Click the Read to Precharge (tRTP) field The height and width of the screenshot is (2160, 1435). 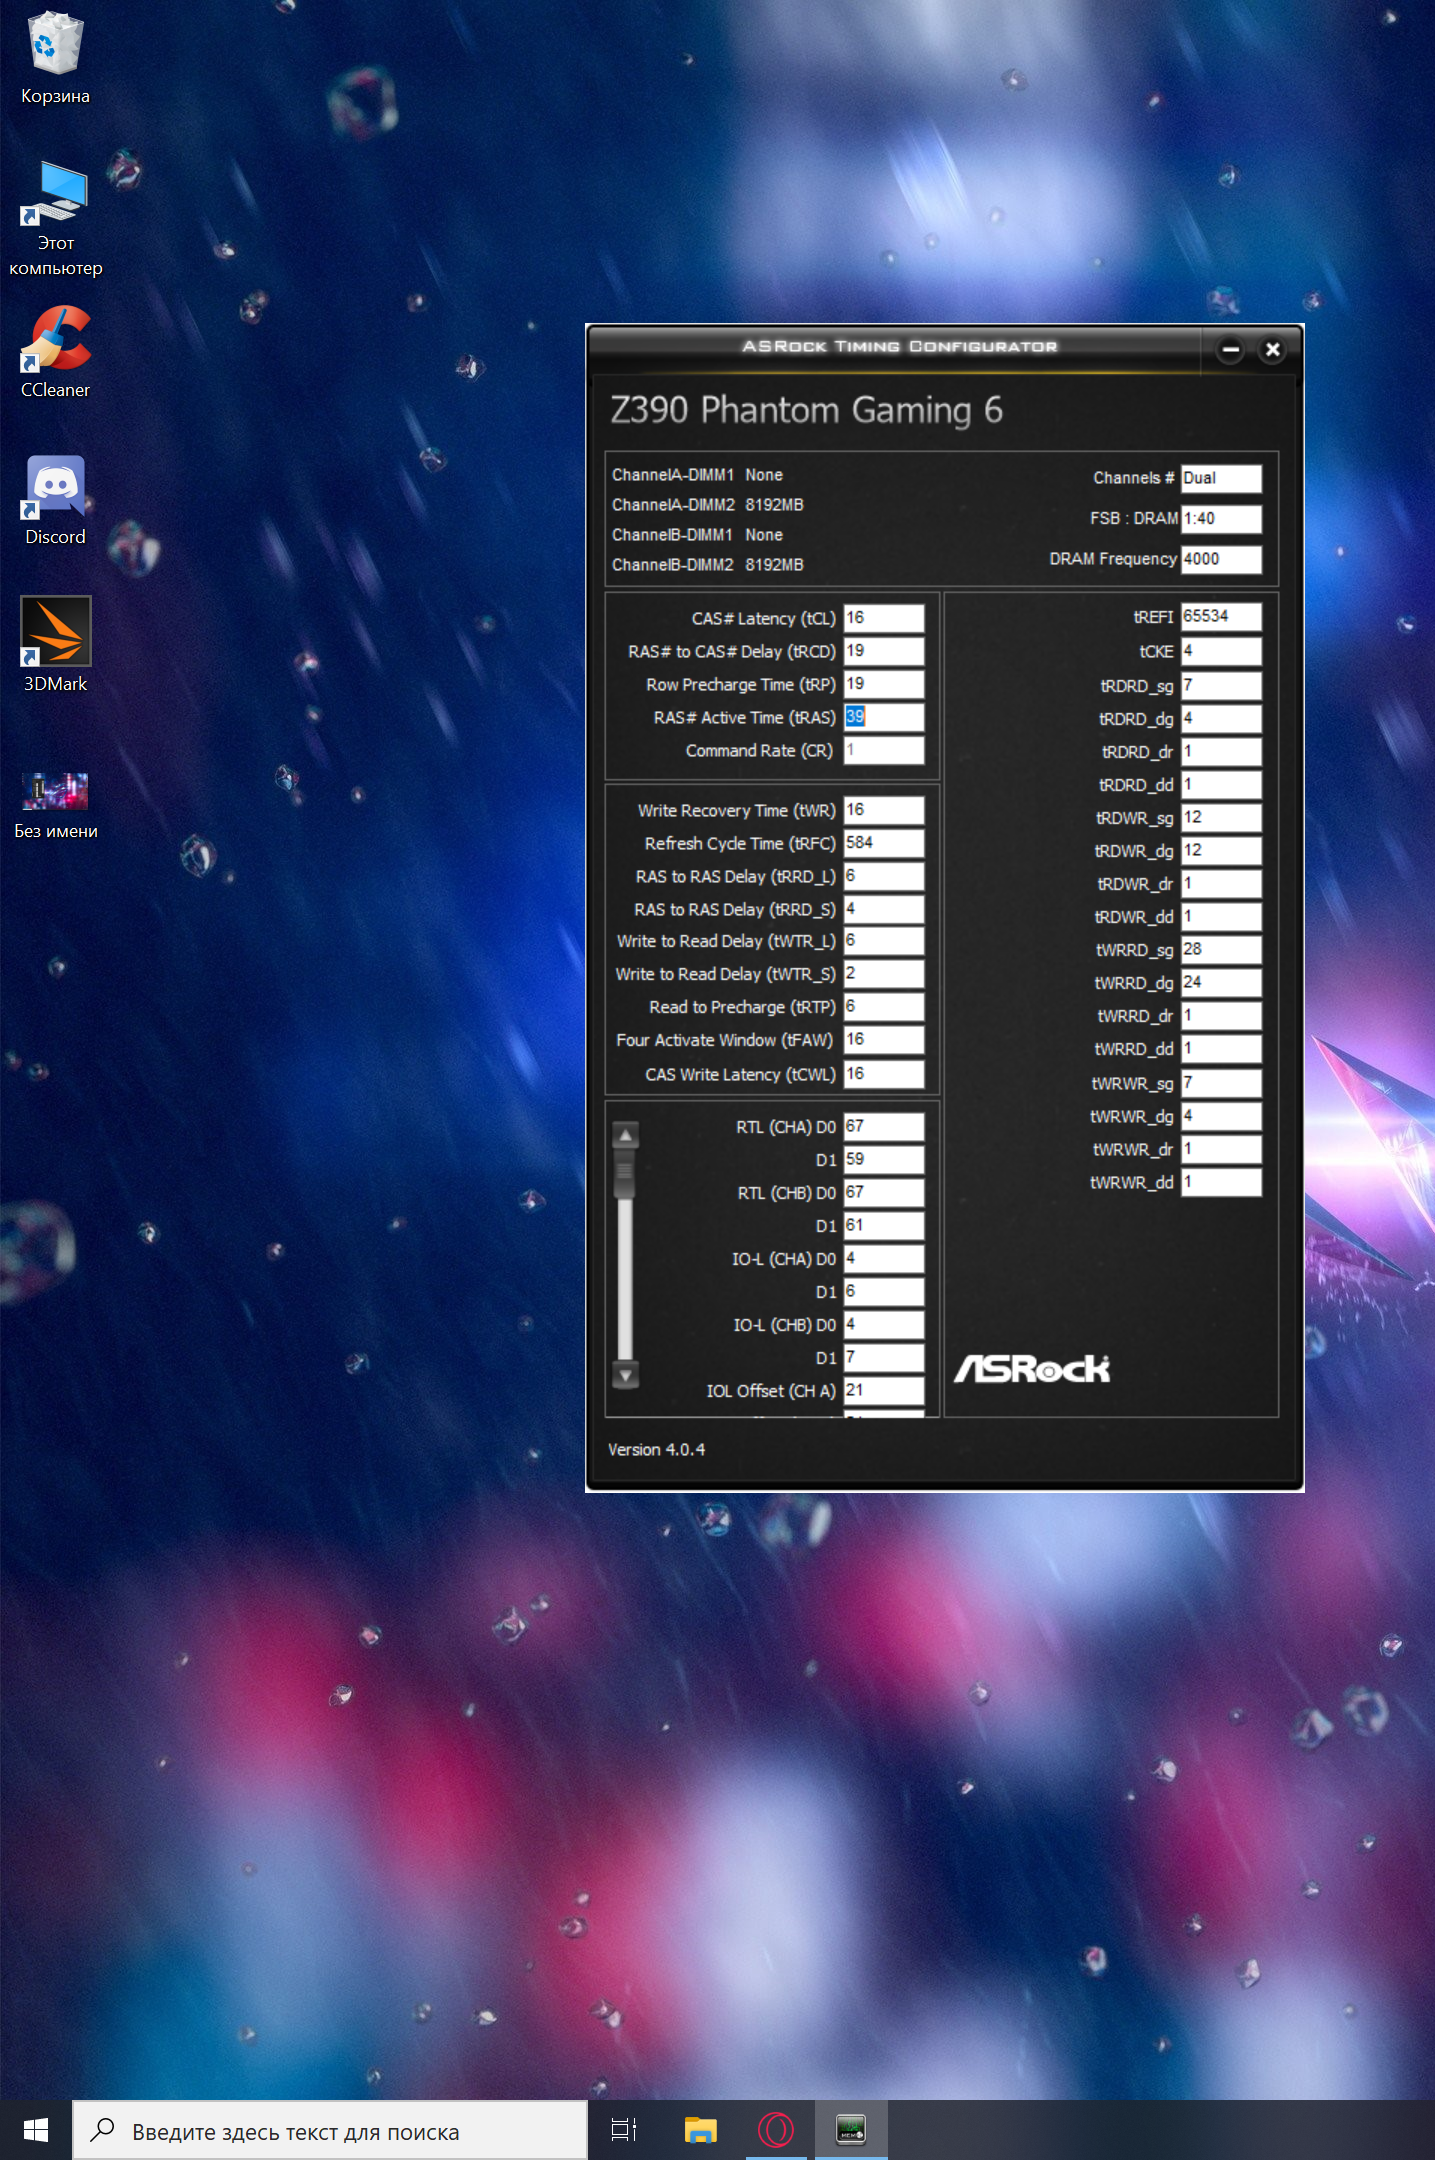tap(883, 1007)
